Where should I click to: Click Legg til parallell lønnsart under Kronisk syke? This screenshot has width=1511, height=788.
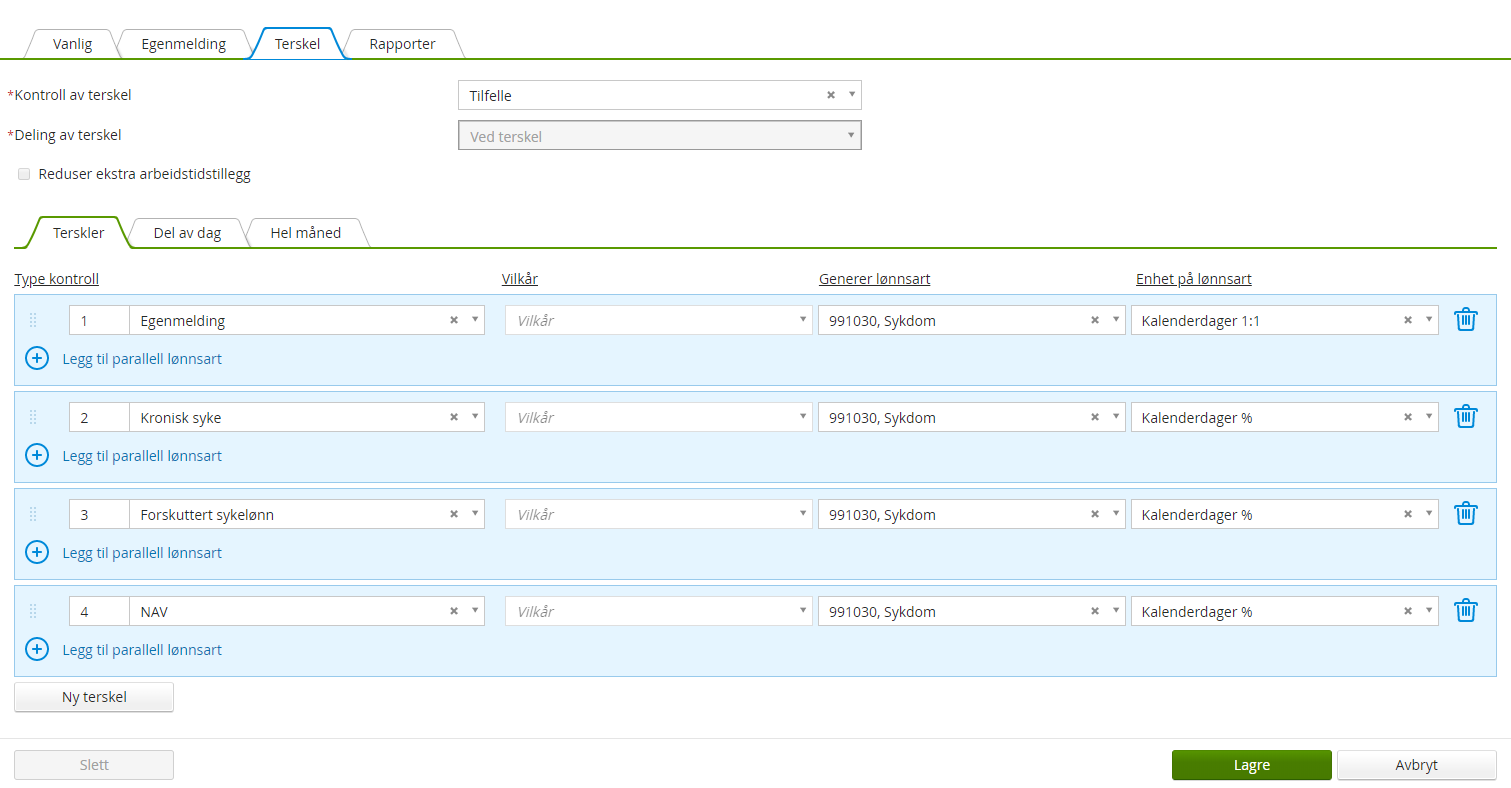click(142, 455)
